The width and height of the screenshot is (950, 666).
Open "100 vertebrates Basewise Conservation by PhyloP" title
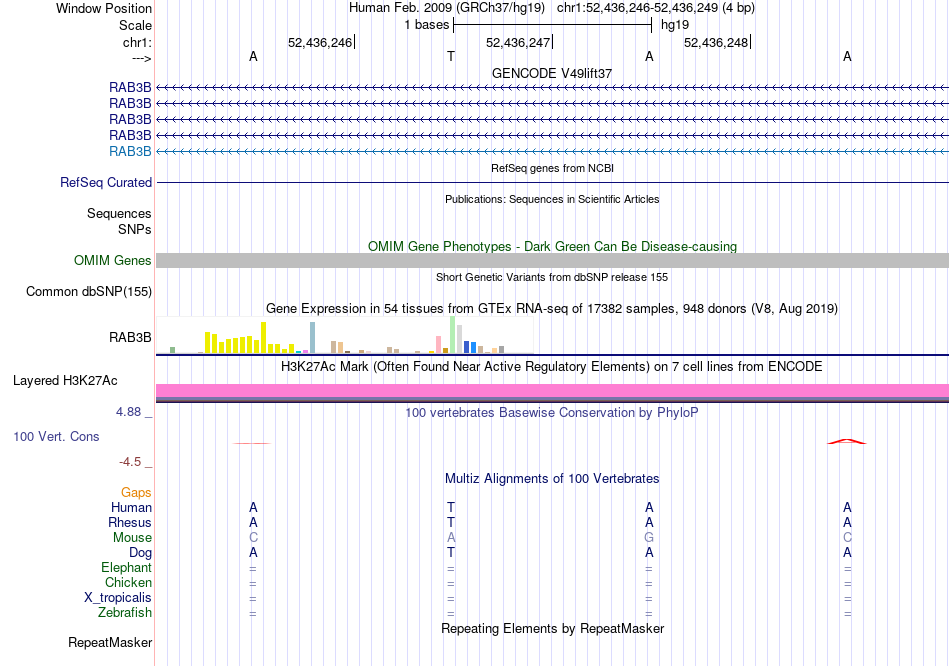[552, 413]
